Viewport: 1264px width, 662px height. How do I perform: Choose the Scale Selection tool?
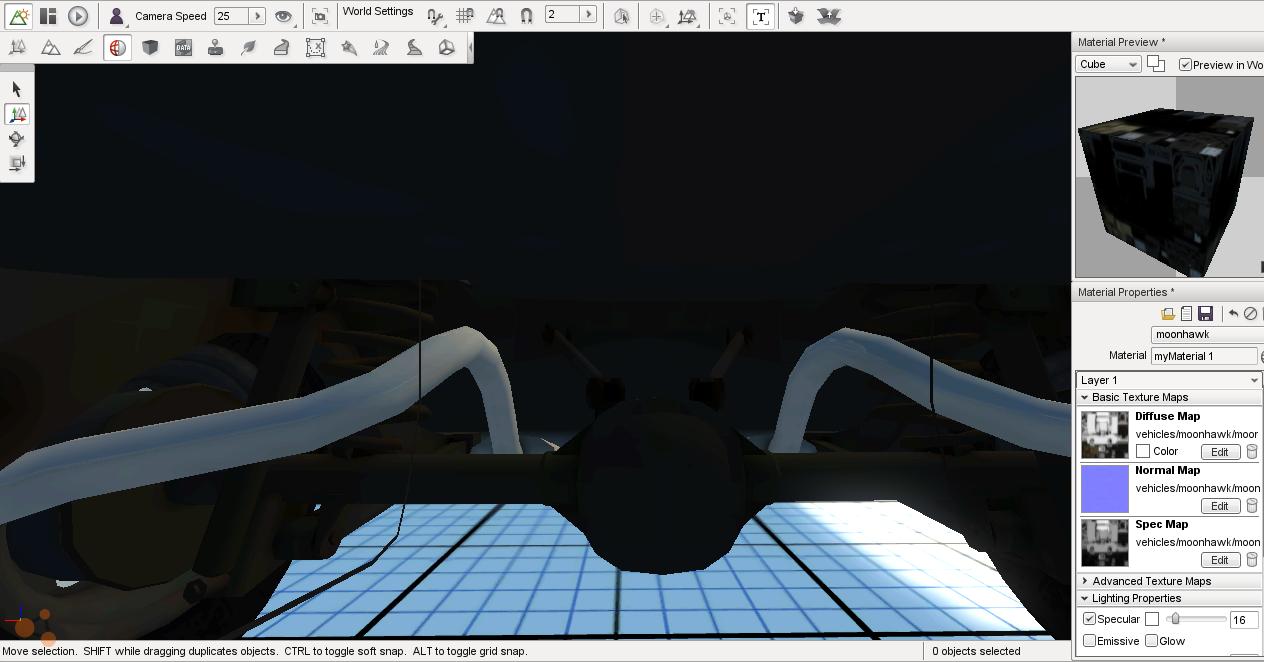point(17,163)
